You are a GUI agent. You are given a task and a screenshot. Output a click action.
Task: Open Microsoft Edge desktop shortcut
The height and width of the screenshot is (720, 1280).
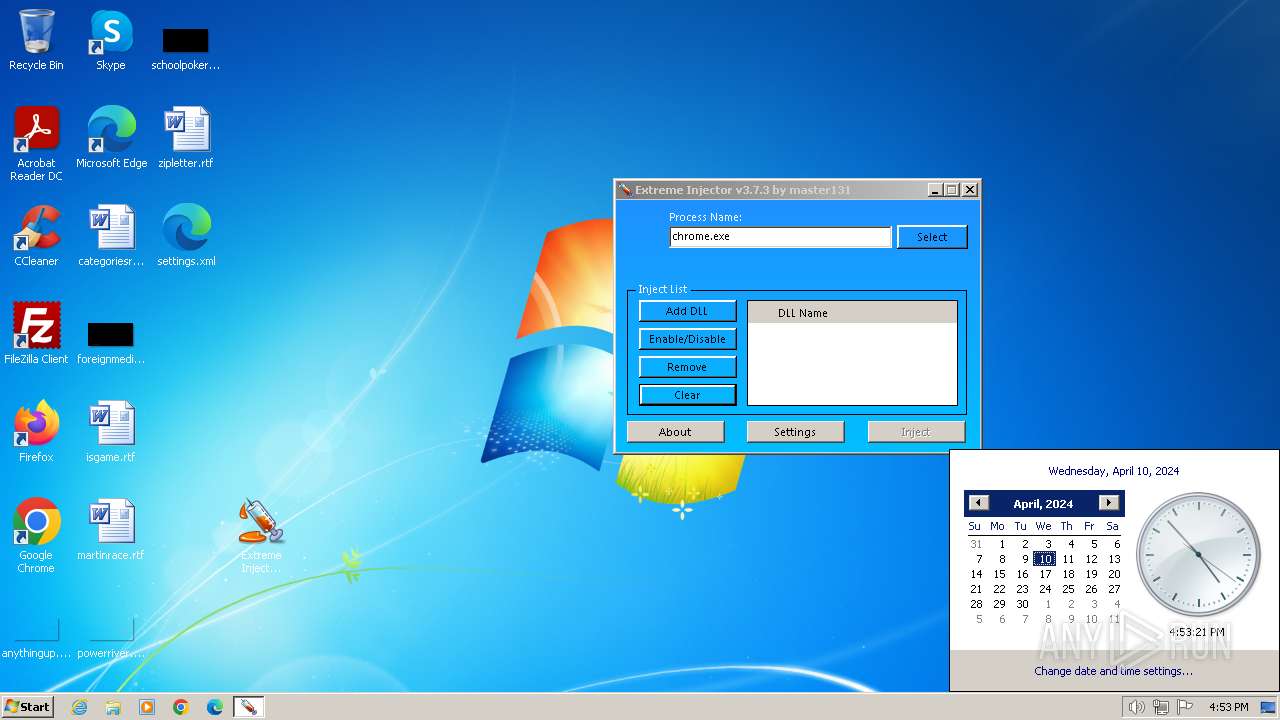tap(111, 138)
